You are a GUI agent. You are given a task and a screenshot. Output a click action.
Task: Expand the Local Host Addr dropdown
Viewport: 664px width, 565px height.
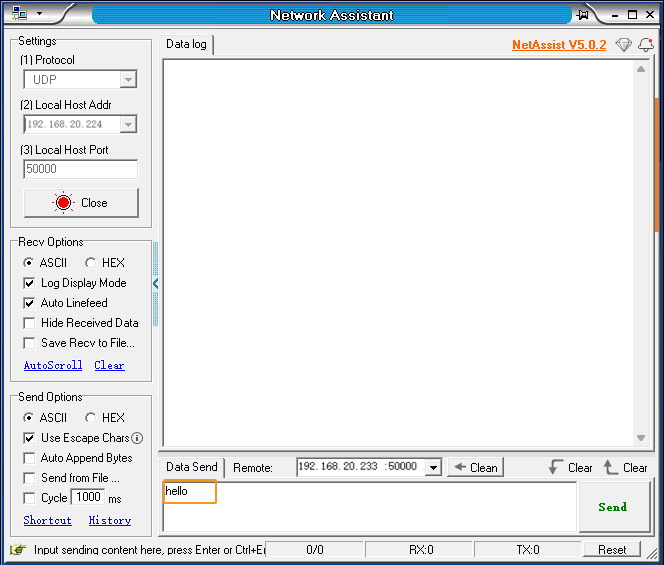pos(127,125)
